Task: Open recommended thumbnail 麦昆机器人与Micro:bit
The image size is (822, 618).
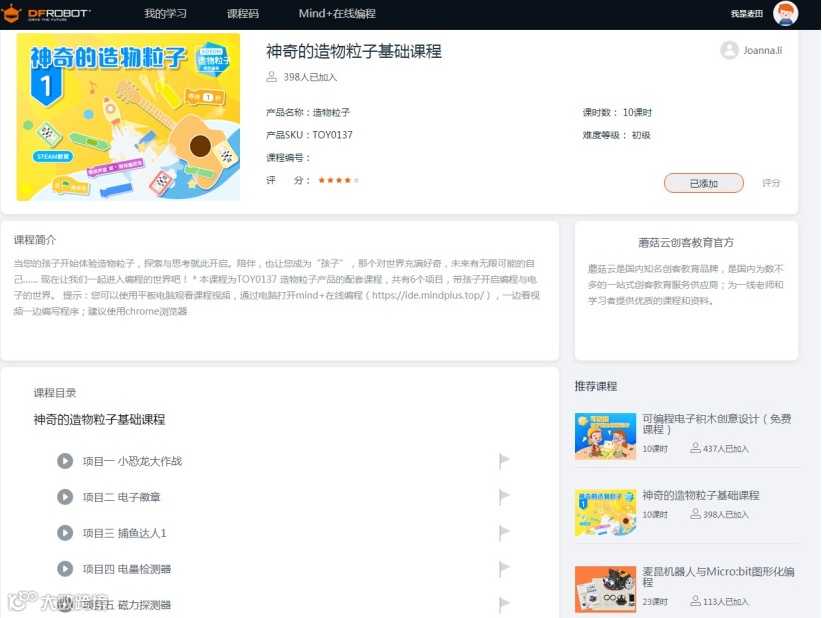Action: 605,589
